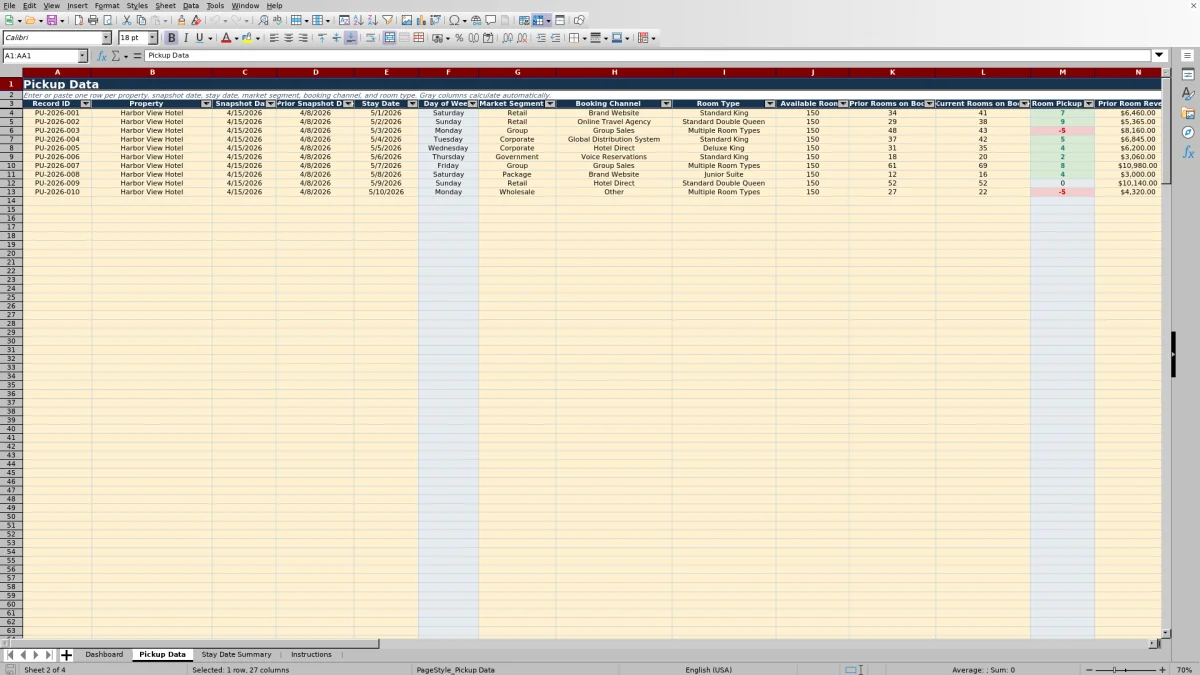Adjust the zoom slider in status bar
The image size is (1200, 675).
(x=1126, y=670)
